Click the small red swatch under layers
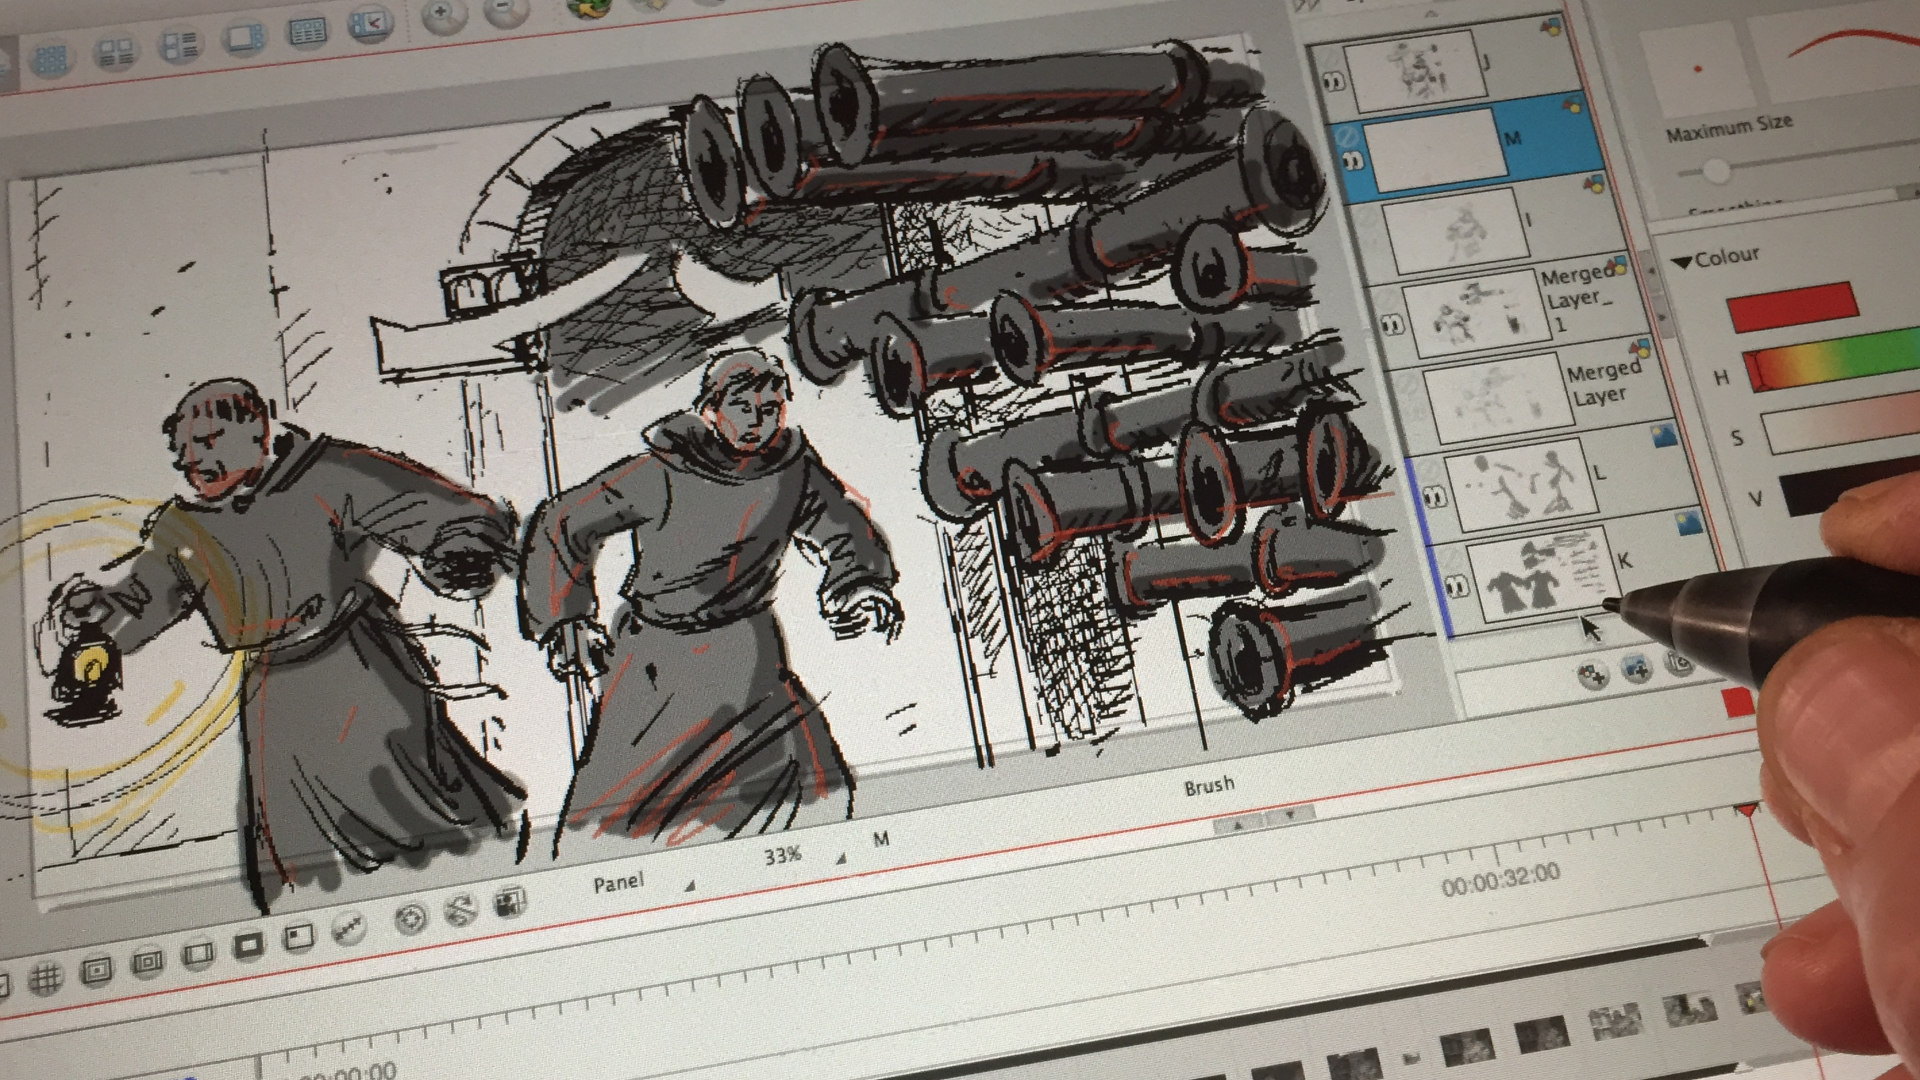 point(1739,702)
